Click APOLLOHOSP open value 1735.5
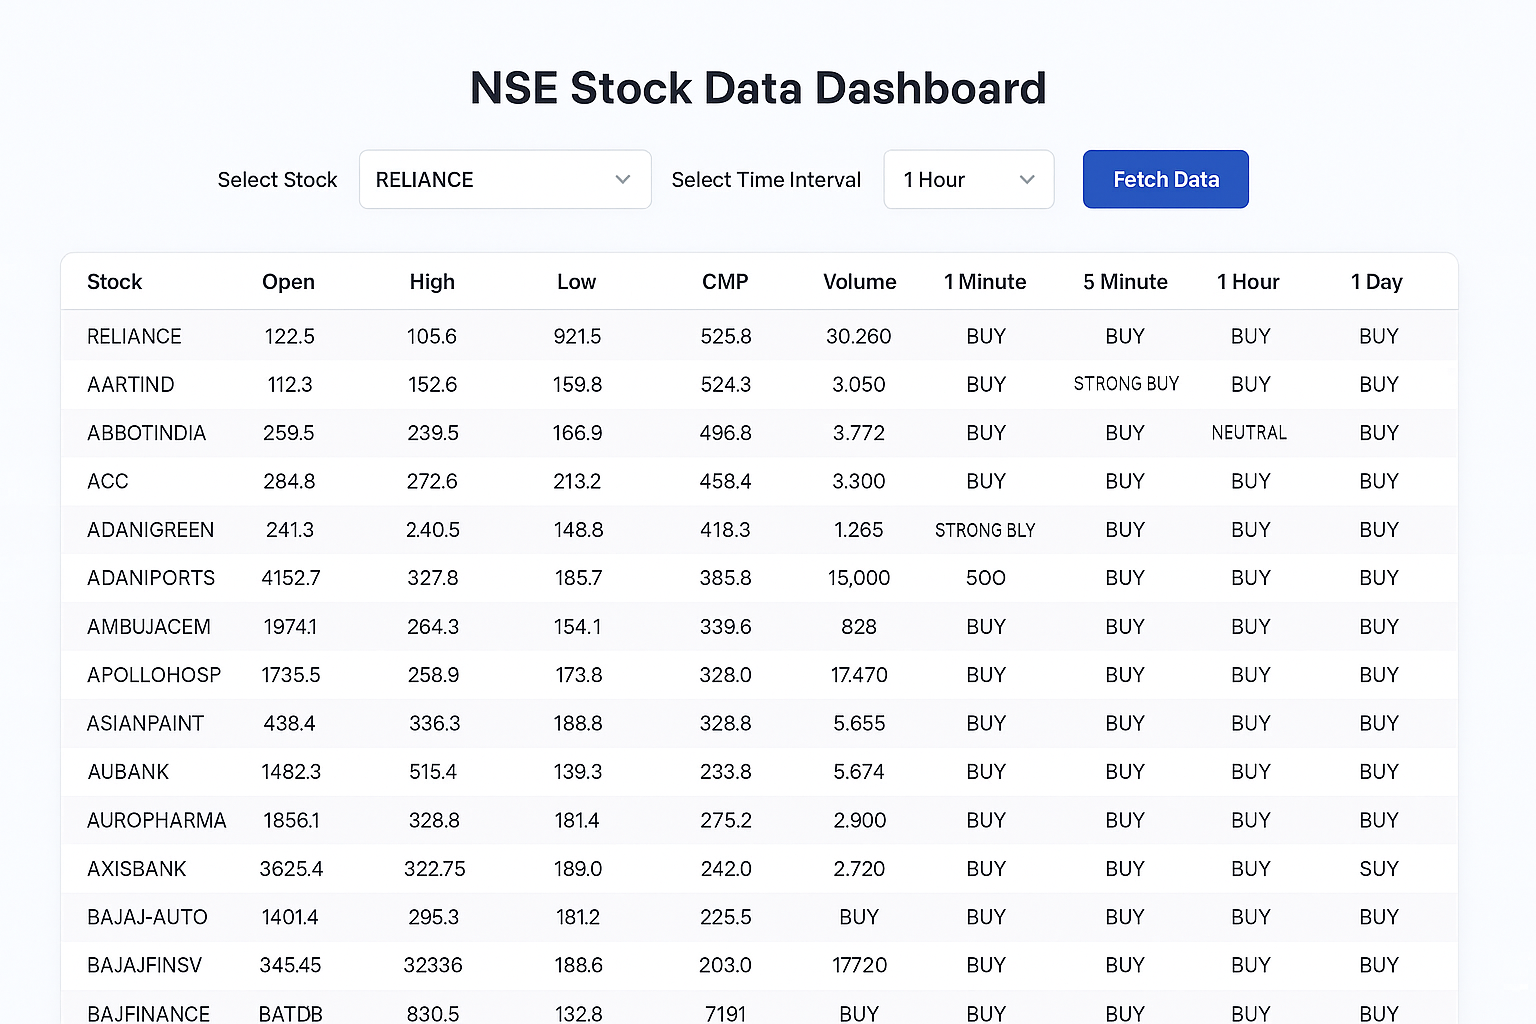 [291, 675]
